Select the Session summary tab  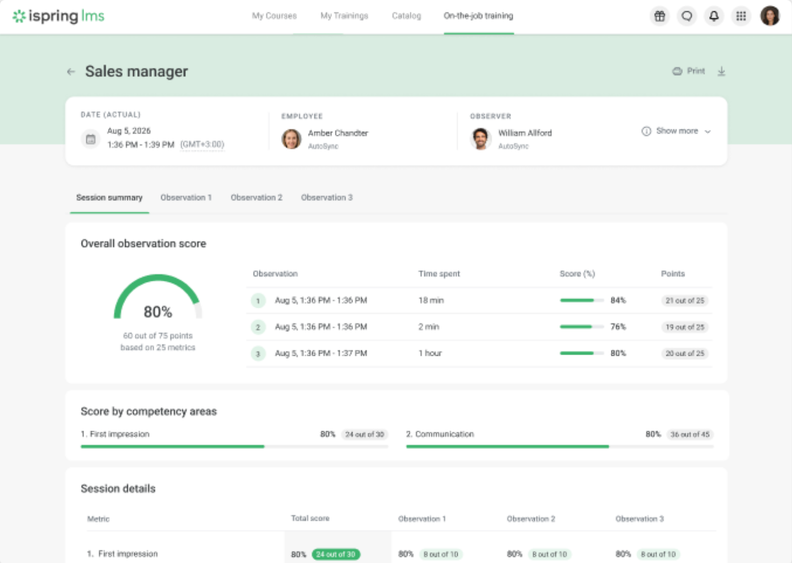(x=109, y=197)
